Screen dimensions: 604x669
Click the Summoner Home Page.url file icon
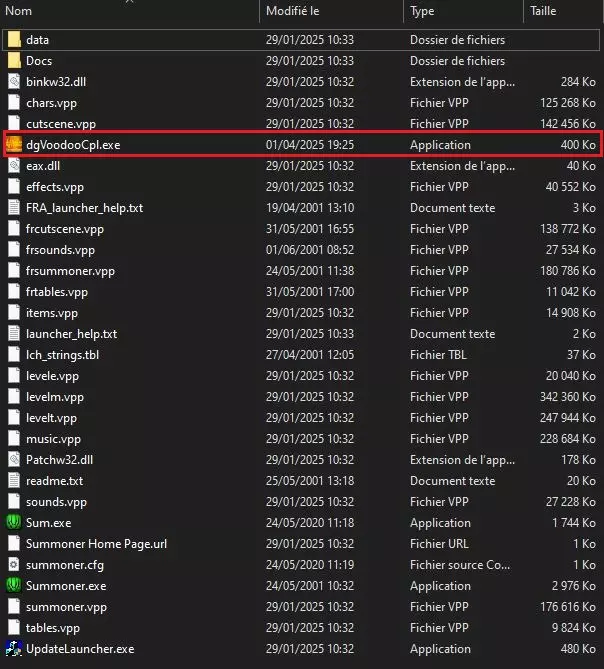pyautogui.click(x=14, y=544)
